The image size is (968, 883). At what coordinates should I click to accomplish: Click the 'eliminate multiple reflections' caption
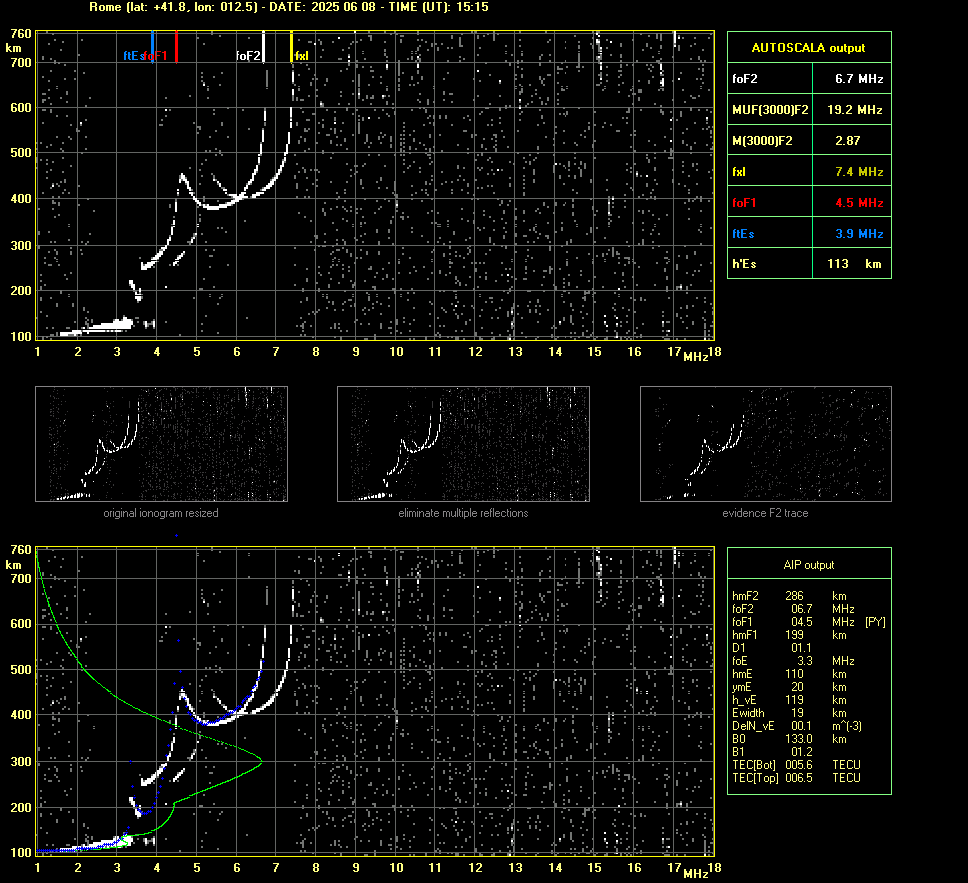pyautogui.click(x=463, y=513)
